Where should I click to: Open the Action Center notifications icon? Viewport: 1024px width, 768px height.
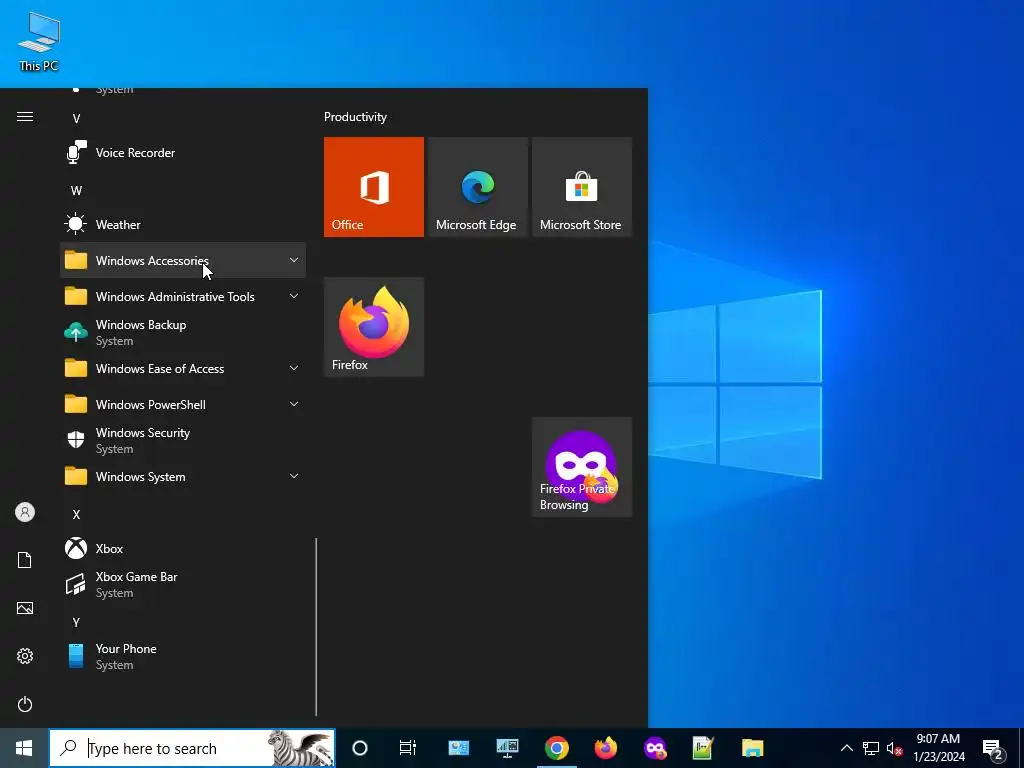tap(993, 749)
